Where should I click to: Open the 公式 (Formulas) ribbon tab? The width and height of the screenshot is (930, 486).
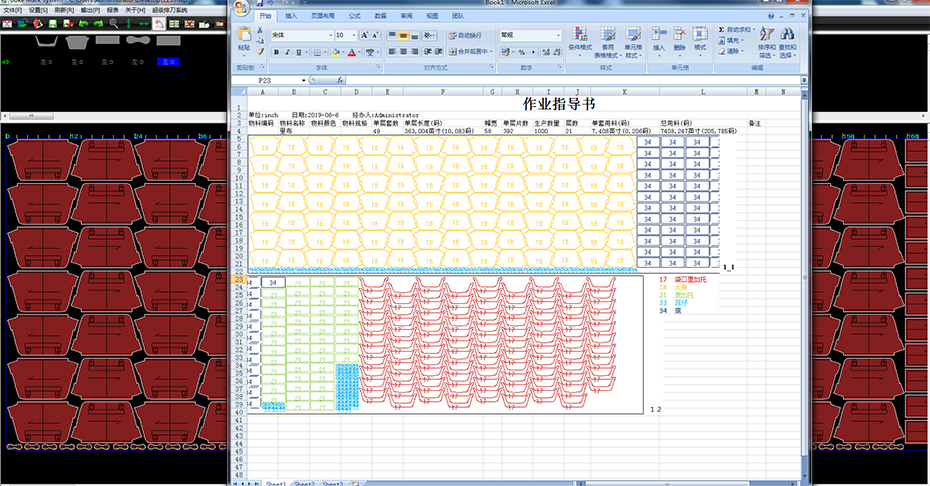tap(355, 17)
